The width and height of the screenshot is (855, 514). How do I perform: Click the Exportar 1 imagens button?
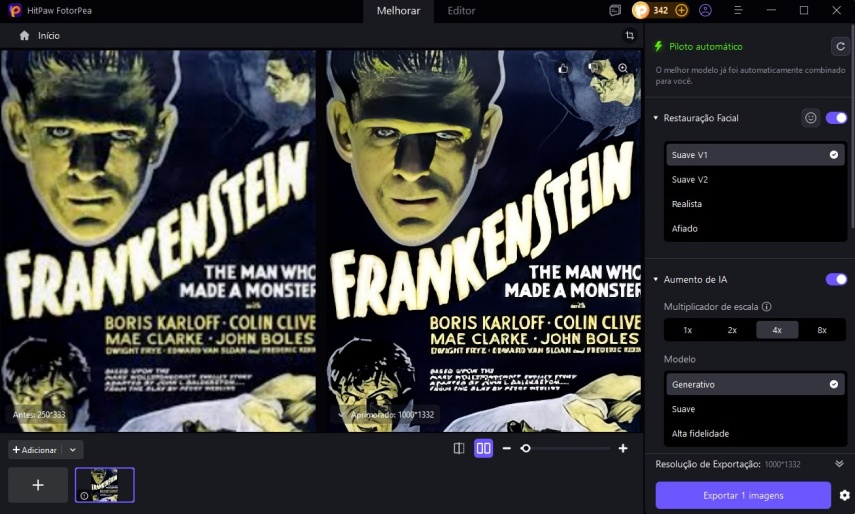pyautogui.click(x=743, y=495)
